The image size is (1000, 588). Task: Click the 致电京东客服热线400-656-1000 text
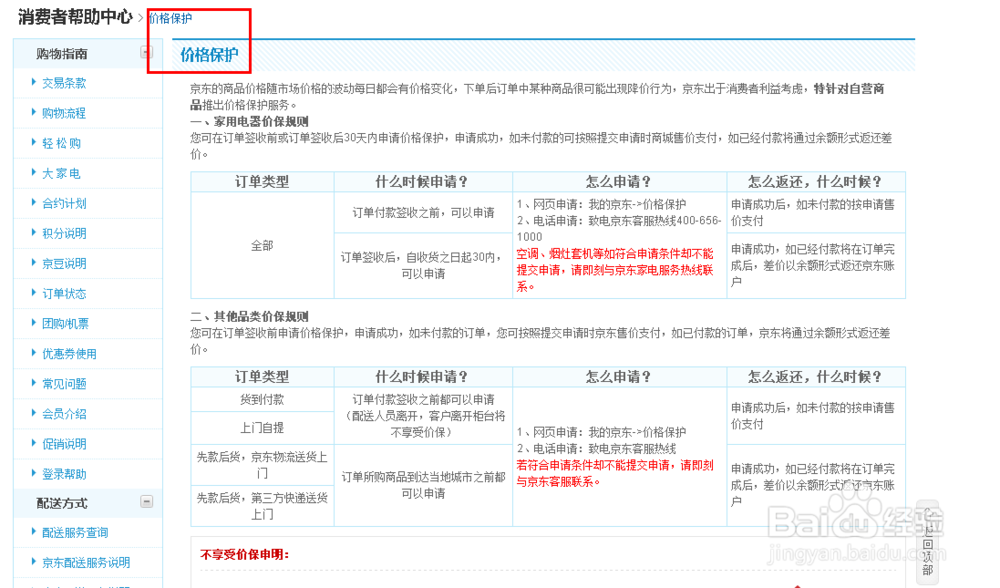[619, 228]
